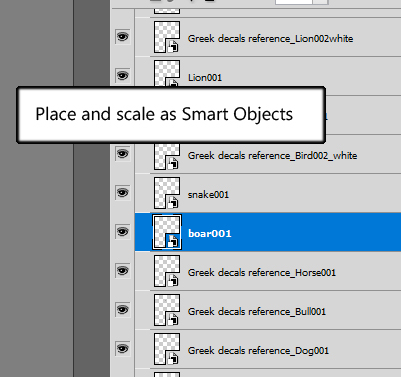
Task: Select layer named Greek decals reference_Bird002_white
Action: (x=272, y=156)
